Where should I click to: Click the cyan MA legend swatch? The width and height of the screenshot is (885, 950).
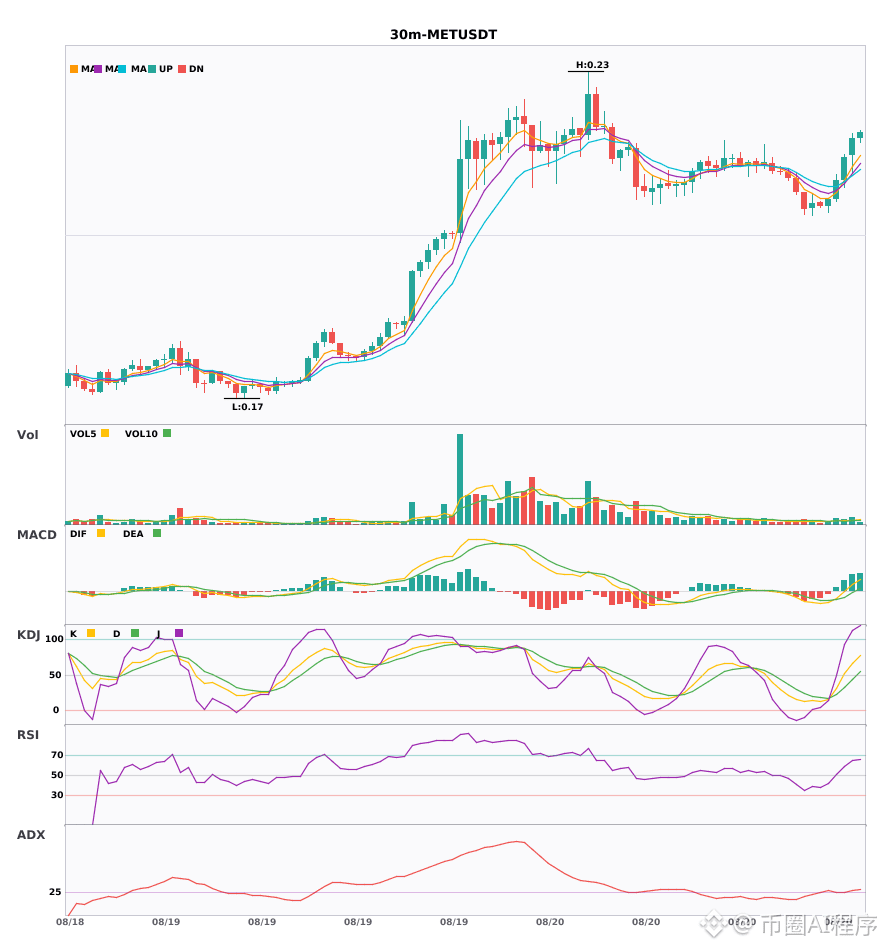click(122, 69)
